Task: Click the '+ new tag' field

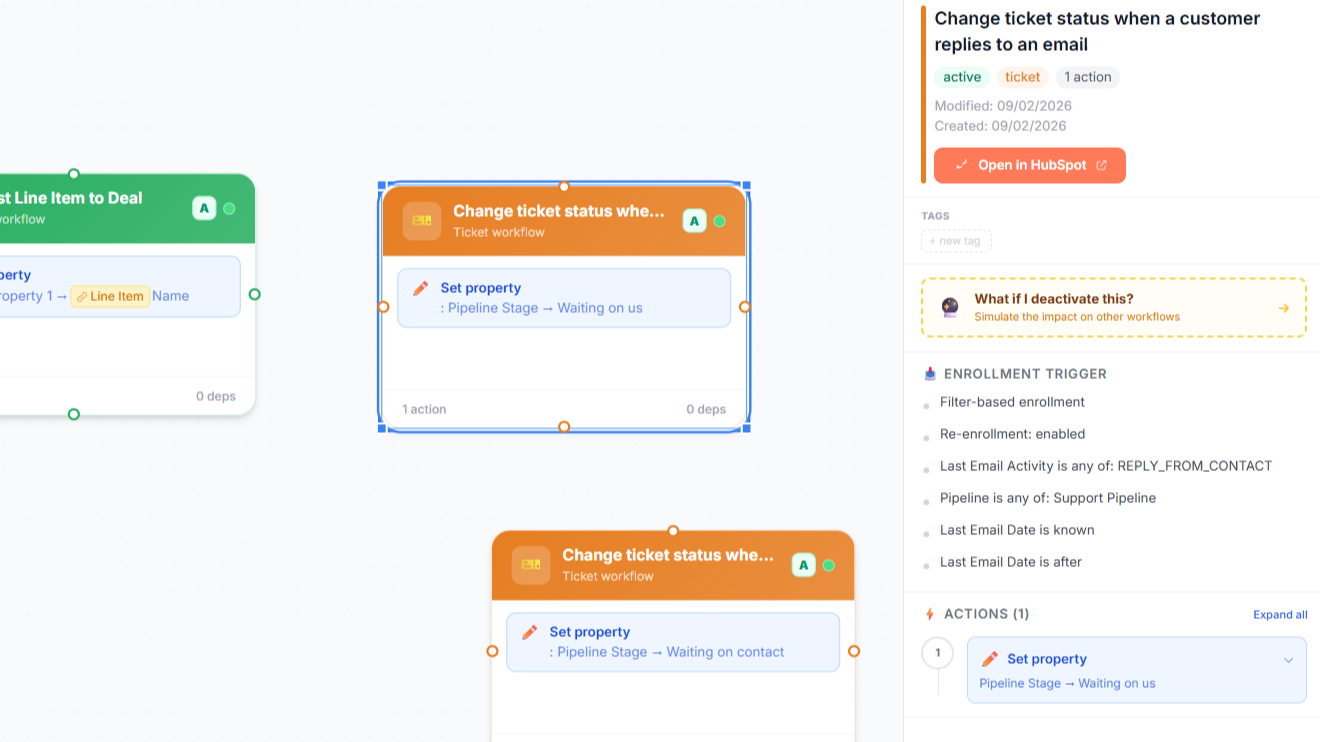Action: click(x=956, y=241)
